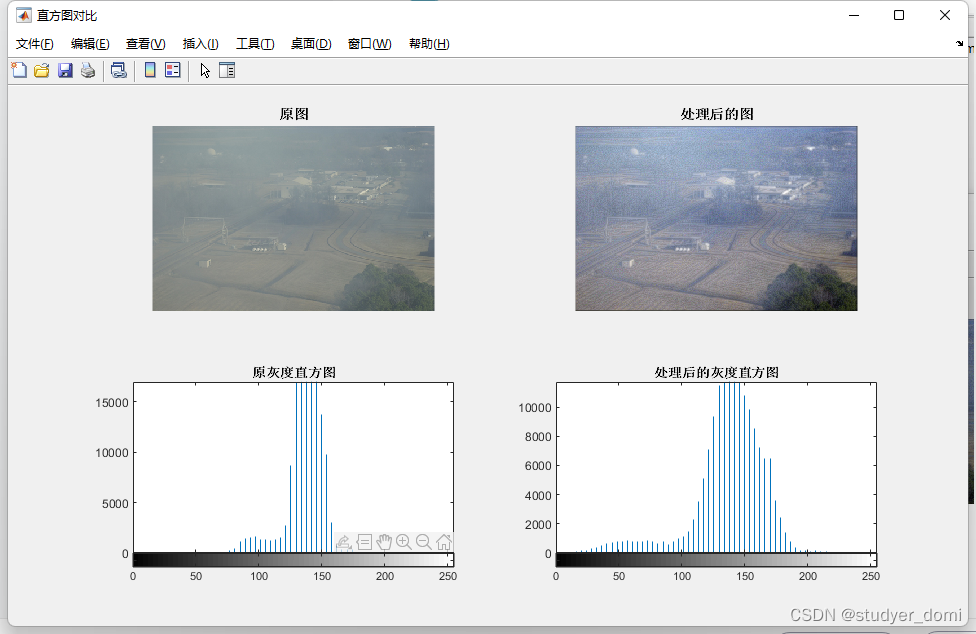Toggle the Insert Legend tool
The height and width of the screenshot is (634, 976).
[173, 70]
